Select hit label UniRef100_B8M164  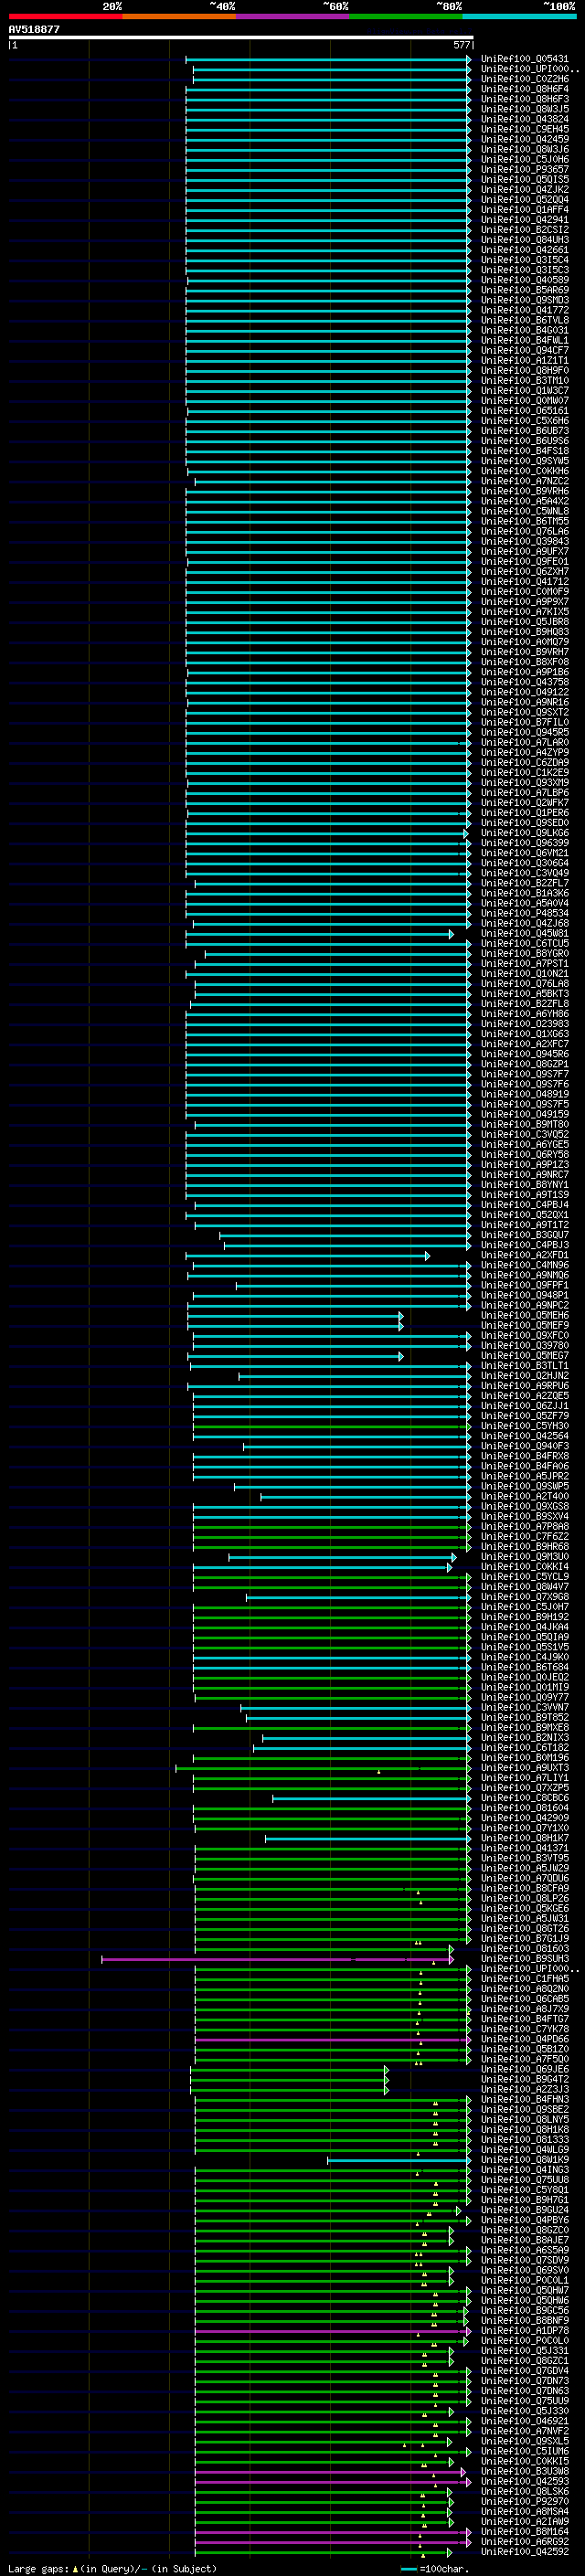pos(525,2532)
